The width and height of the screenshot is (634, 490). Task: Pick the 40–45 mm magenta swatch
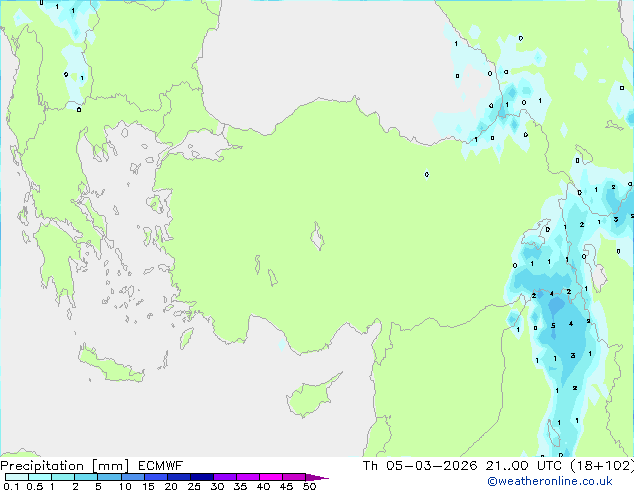point(271,477)
